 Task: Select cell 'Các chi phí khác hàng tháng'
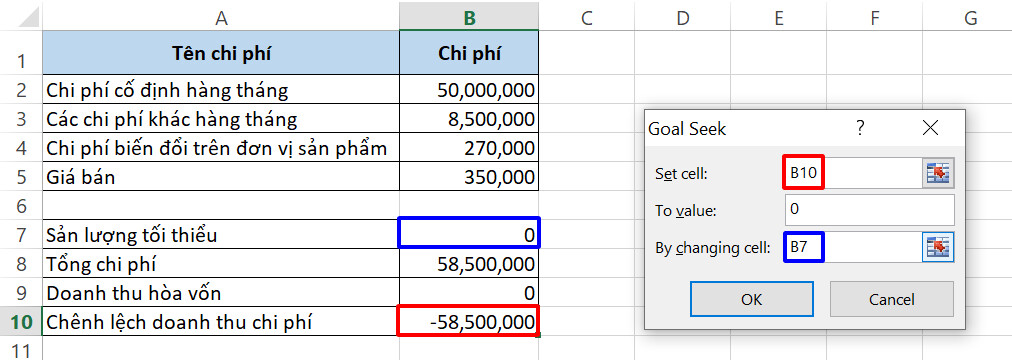[x=221, y=119]
